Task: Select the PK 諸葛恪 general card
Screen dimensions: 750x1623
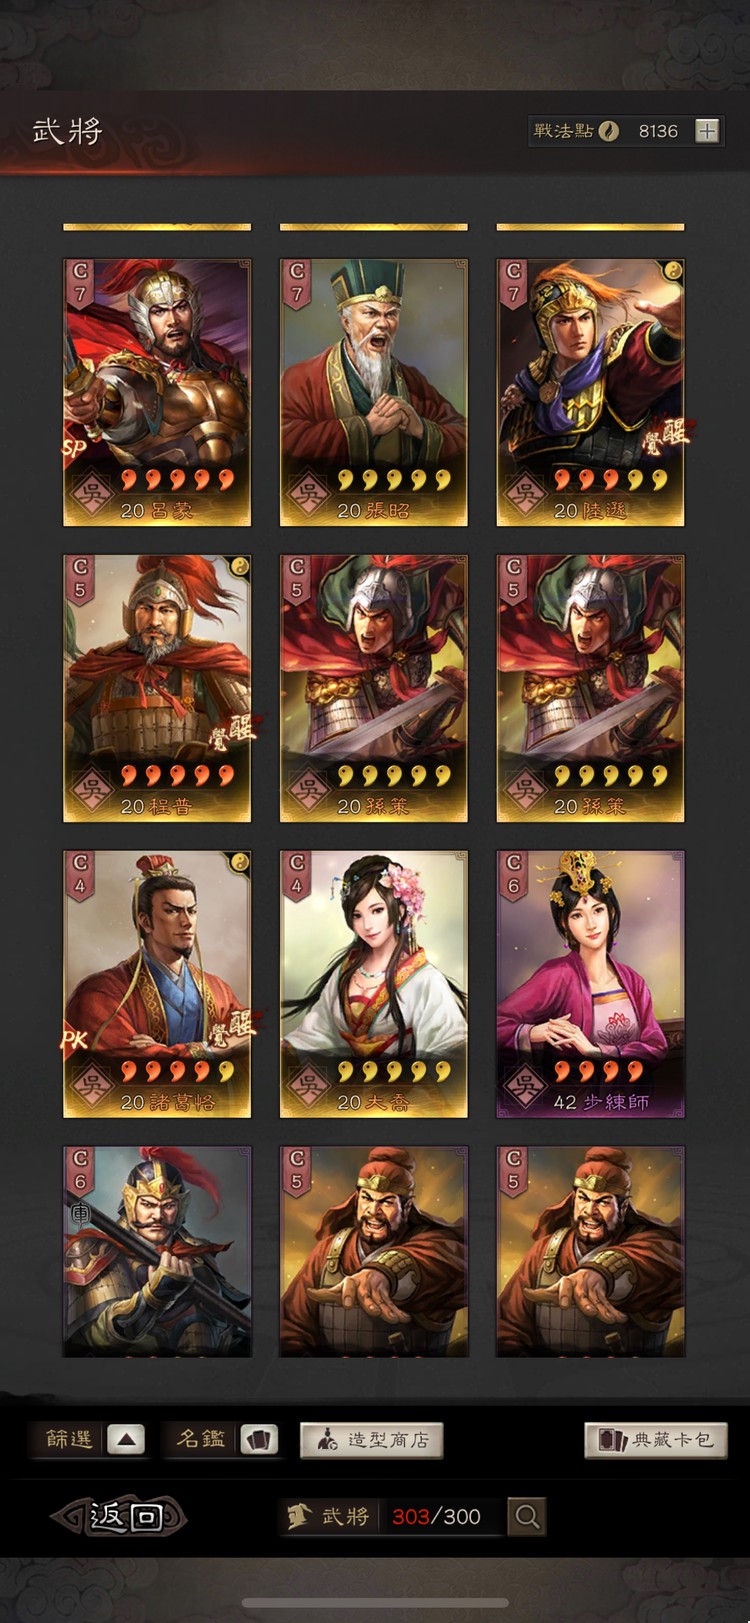Action: point(157,984)
